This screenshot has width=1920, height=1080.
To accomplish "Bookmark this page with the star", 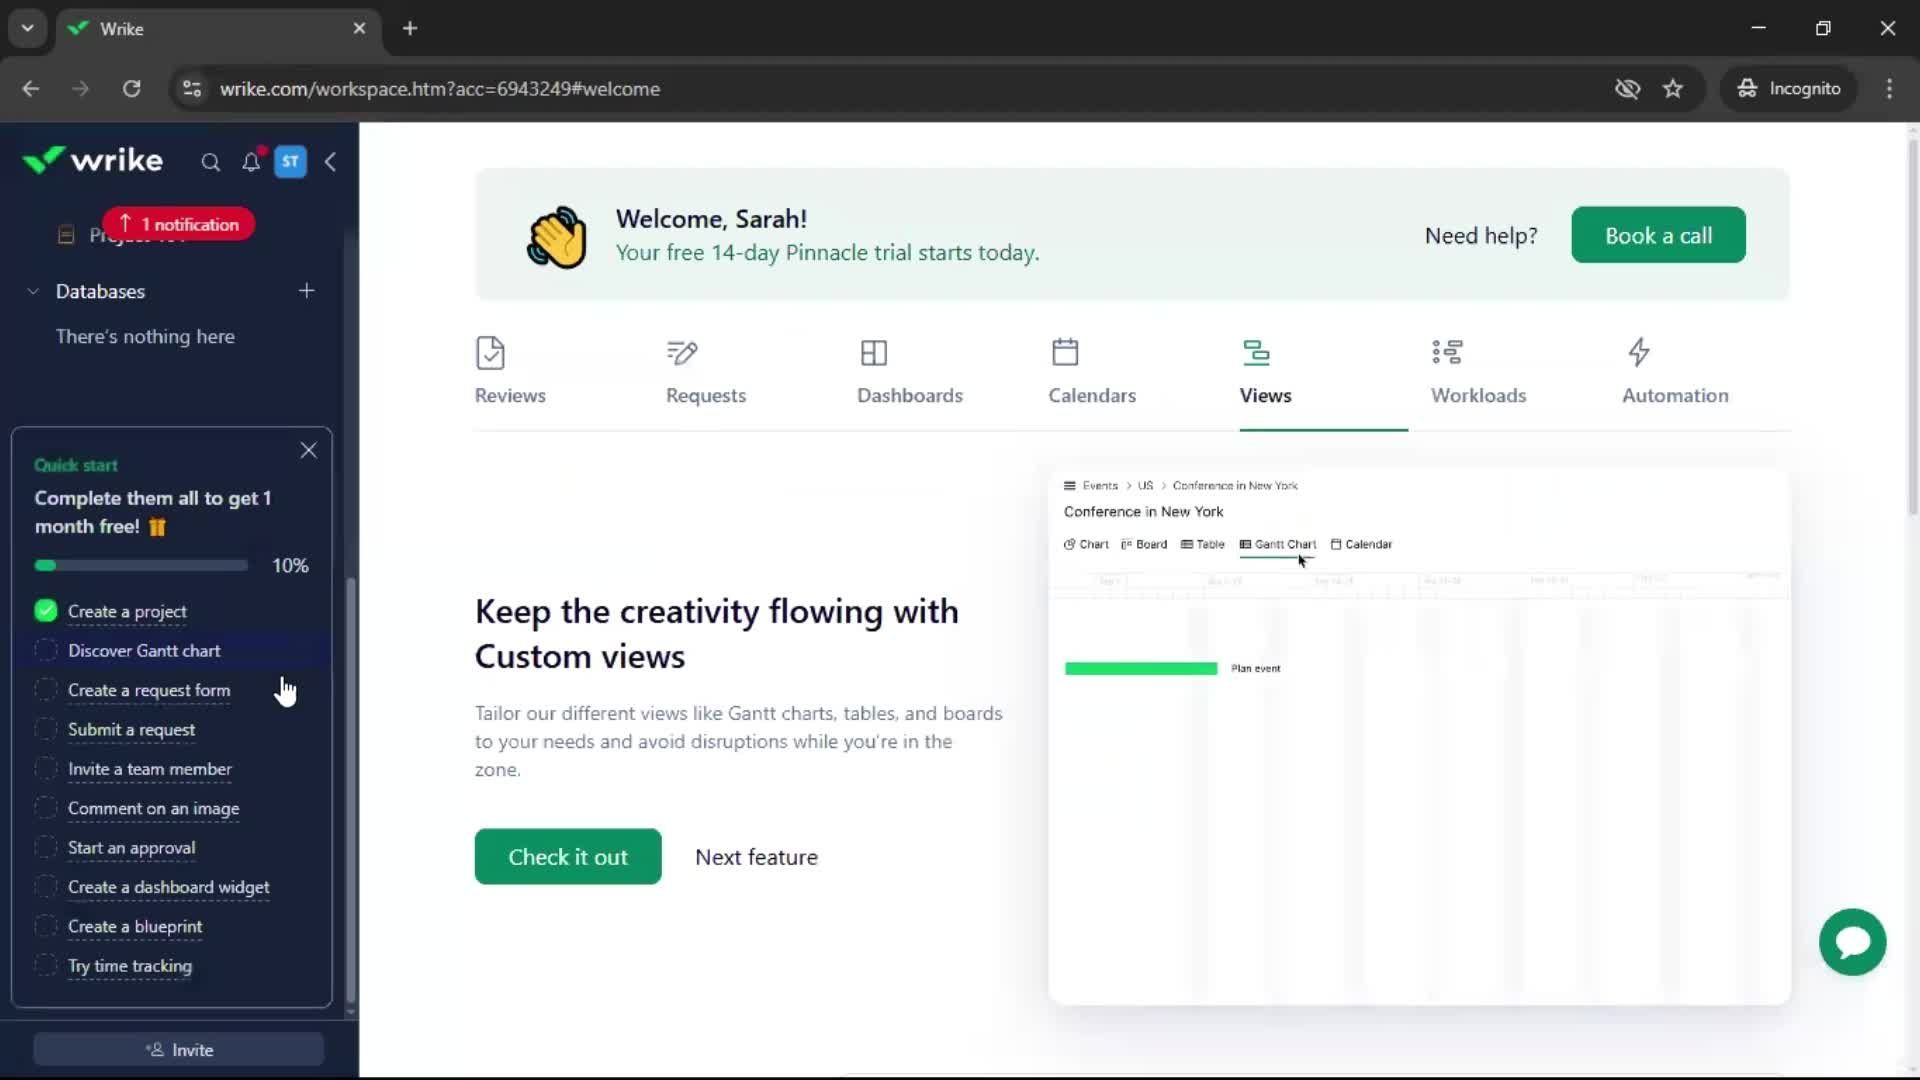I will [x=1673, y=89].
